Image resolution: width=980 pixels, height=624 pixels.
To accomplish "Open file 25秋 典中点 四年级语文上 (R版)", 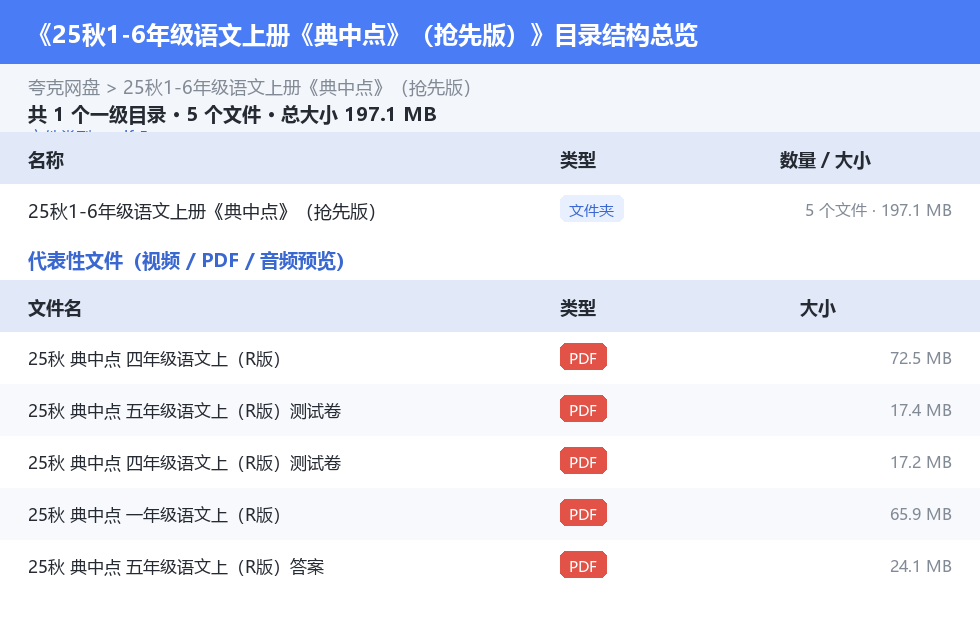I will click(x=154, y=359).
